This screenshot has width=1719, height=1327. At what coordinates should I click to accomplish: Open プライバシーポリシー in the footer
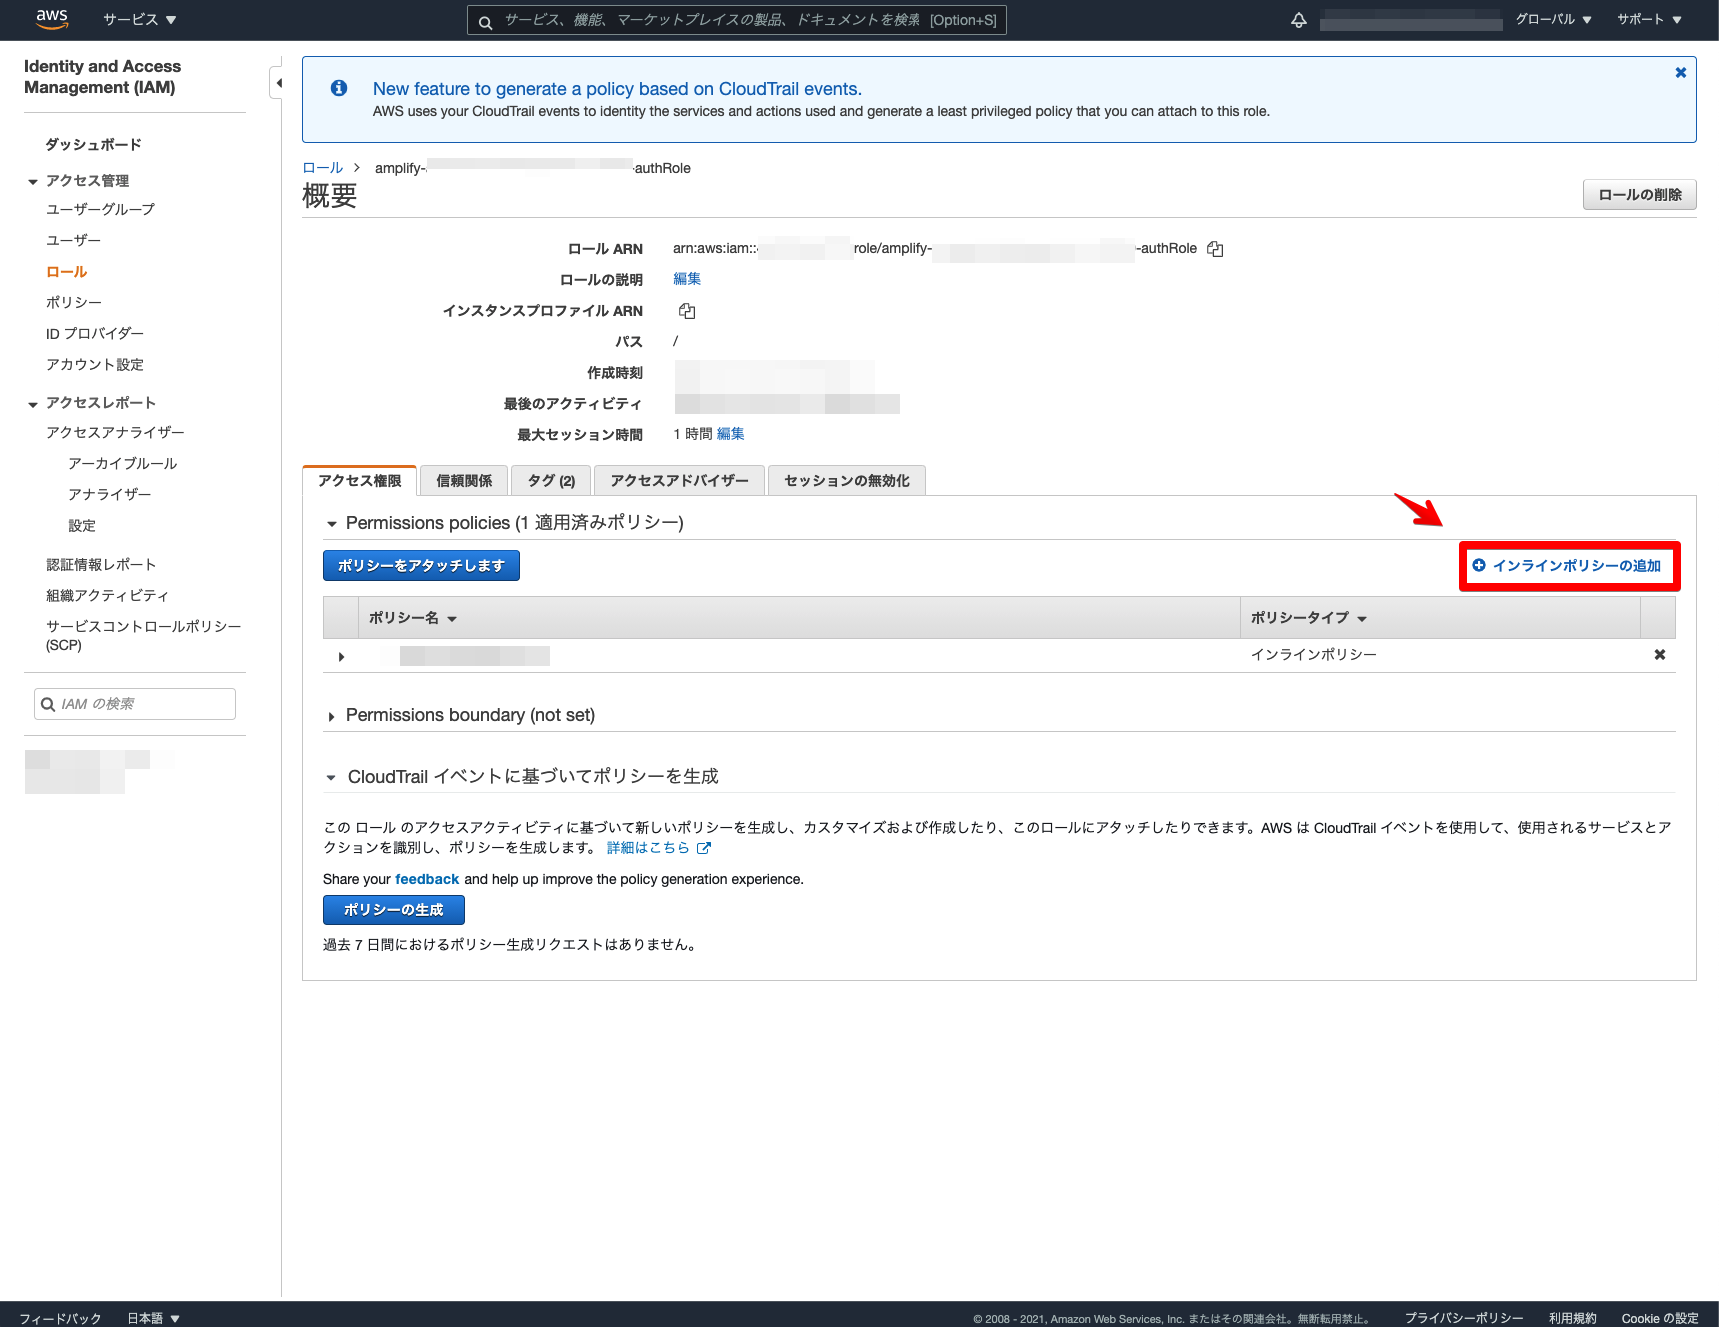point(1464,1318)
